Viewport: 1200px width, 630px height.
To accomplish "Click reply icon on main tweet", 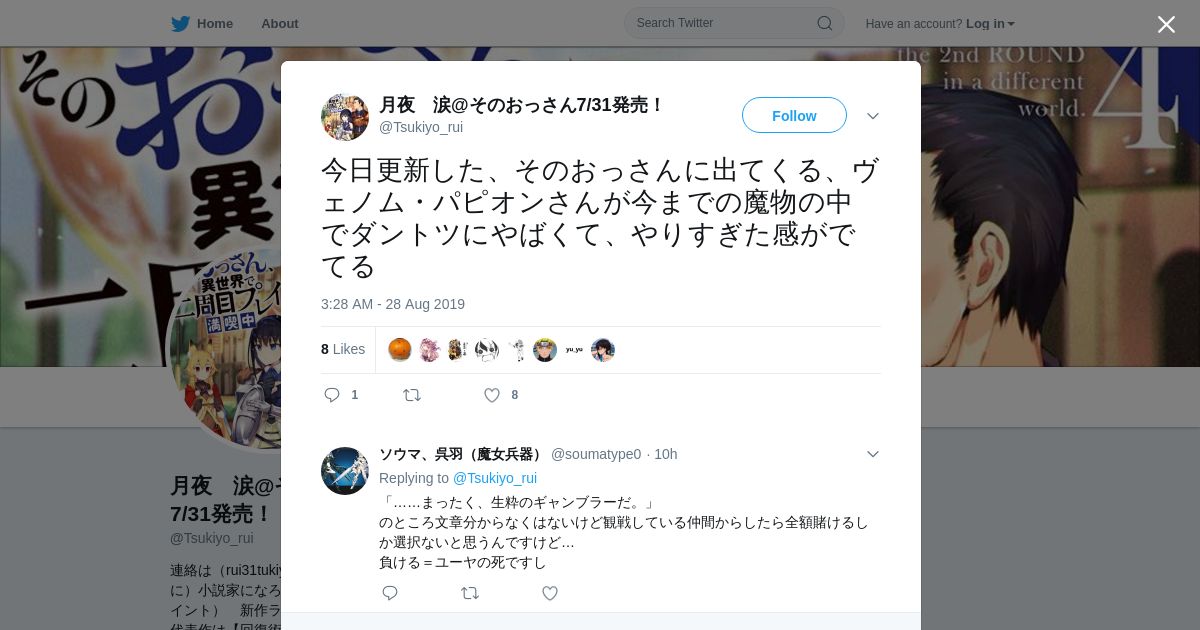I will pyautogui.click(x=332, y=395).
